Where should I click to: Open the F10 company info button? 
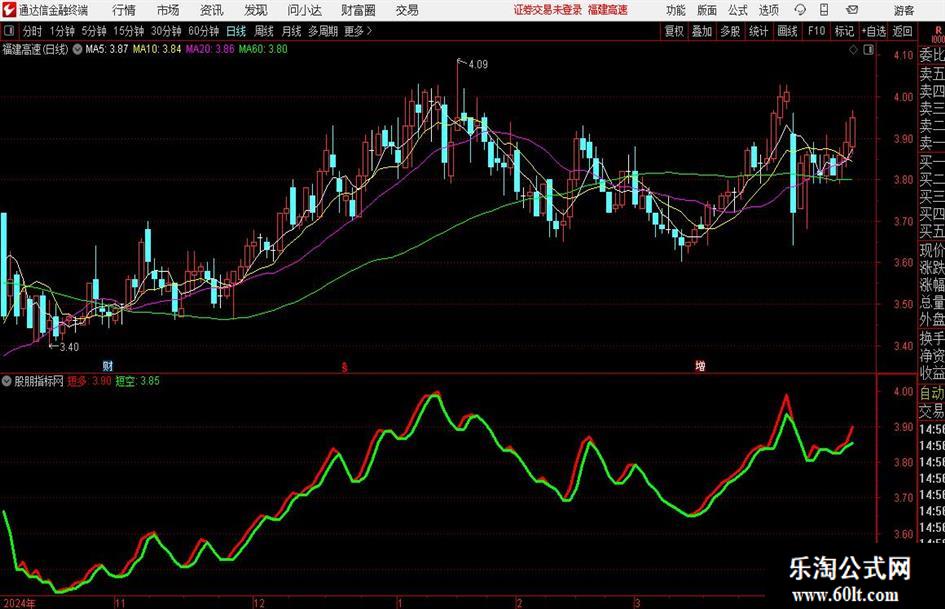pyautogui.click(x=817, y=31)
